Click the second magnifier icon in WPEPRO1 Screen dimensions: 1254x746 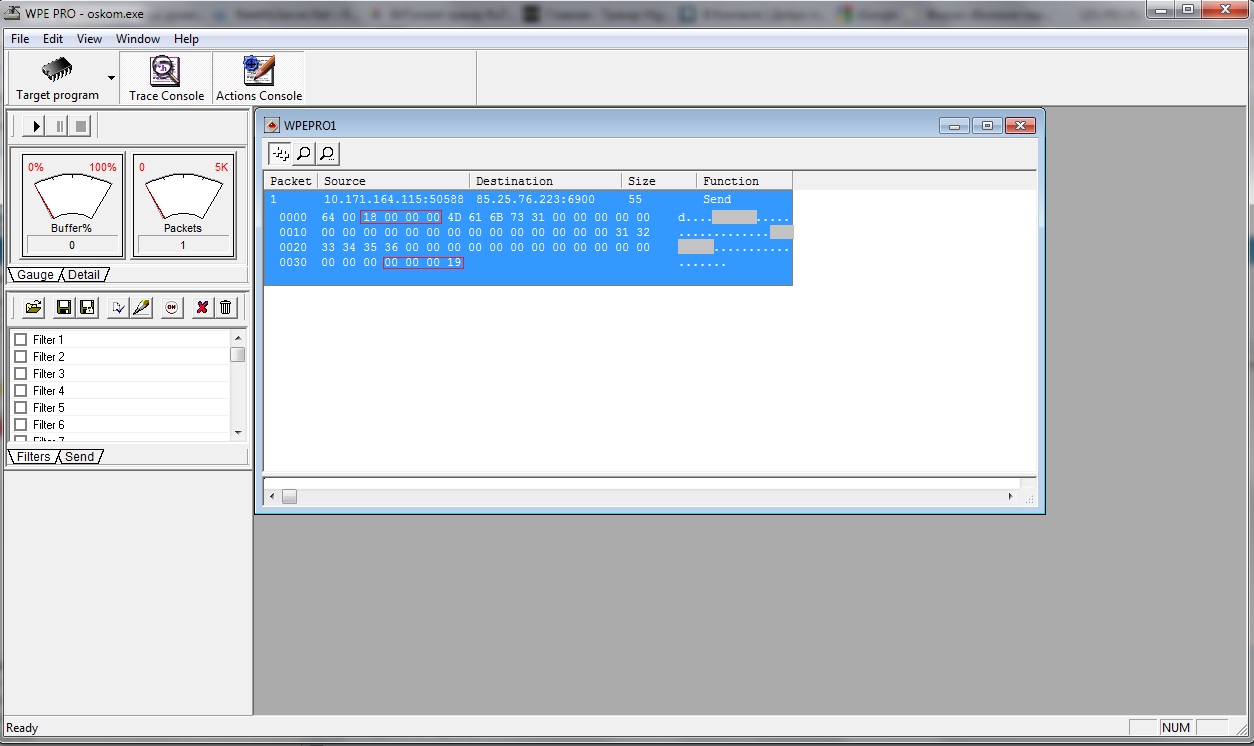pyautogui.click(x=327, y=153)
